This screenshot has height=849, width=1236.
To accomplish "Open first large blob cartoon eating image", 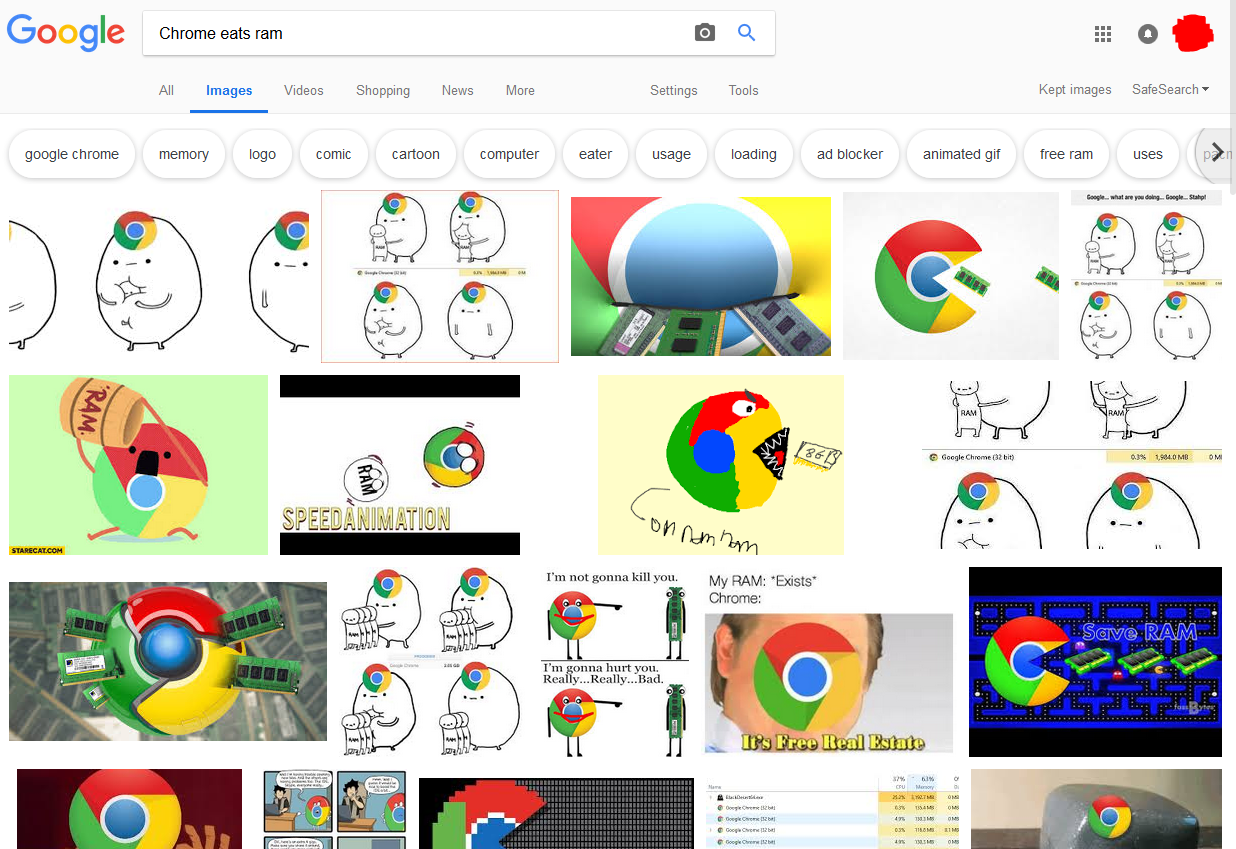I will pyautogui.click(x=159, y=276).
